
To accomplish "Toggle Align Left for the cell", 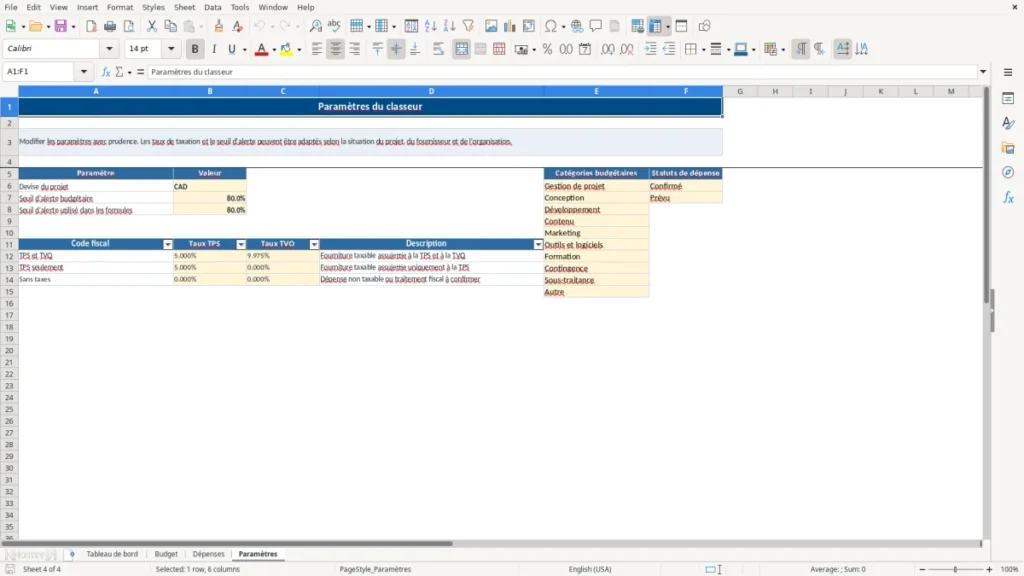I will click(317, 49).
